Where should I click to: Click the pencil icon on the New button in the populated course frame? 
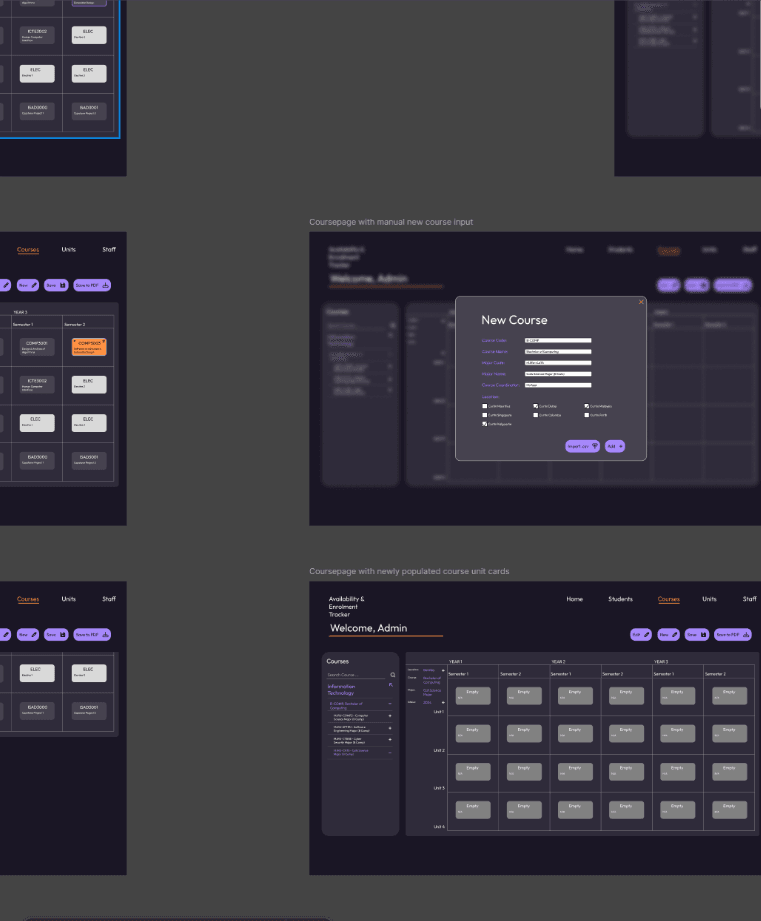675,634
